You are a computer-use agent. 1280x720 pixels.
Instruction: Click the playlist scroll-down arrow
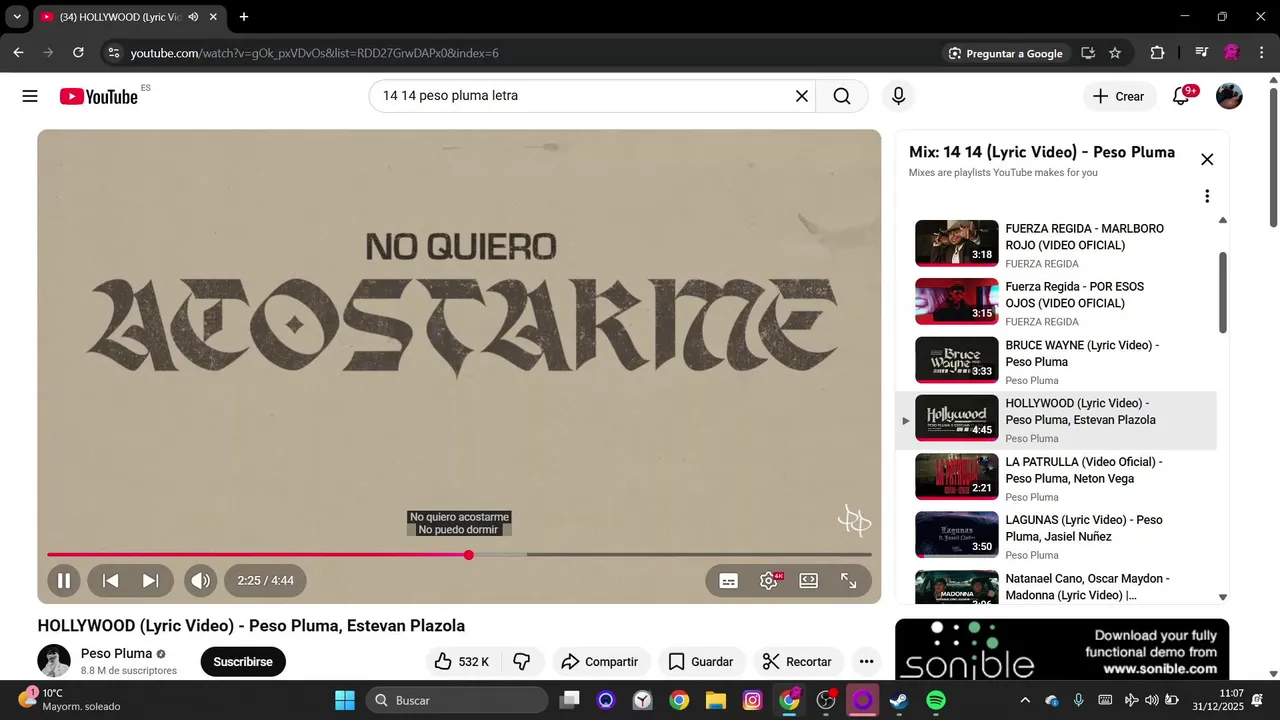tap(1222, 597)
